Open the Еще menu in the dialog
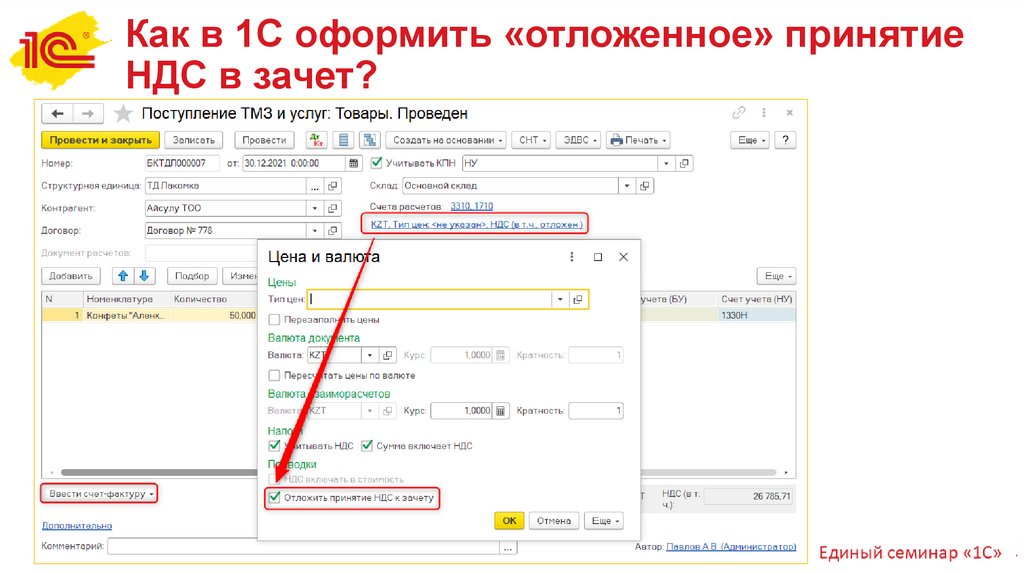The image size is (1024, 574). point(604,520)
